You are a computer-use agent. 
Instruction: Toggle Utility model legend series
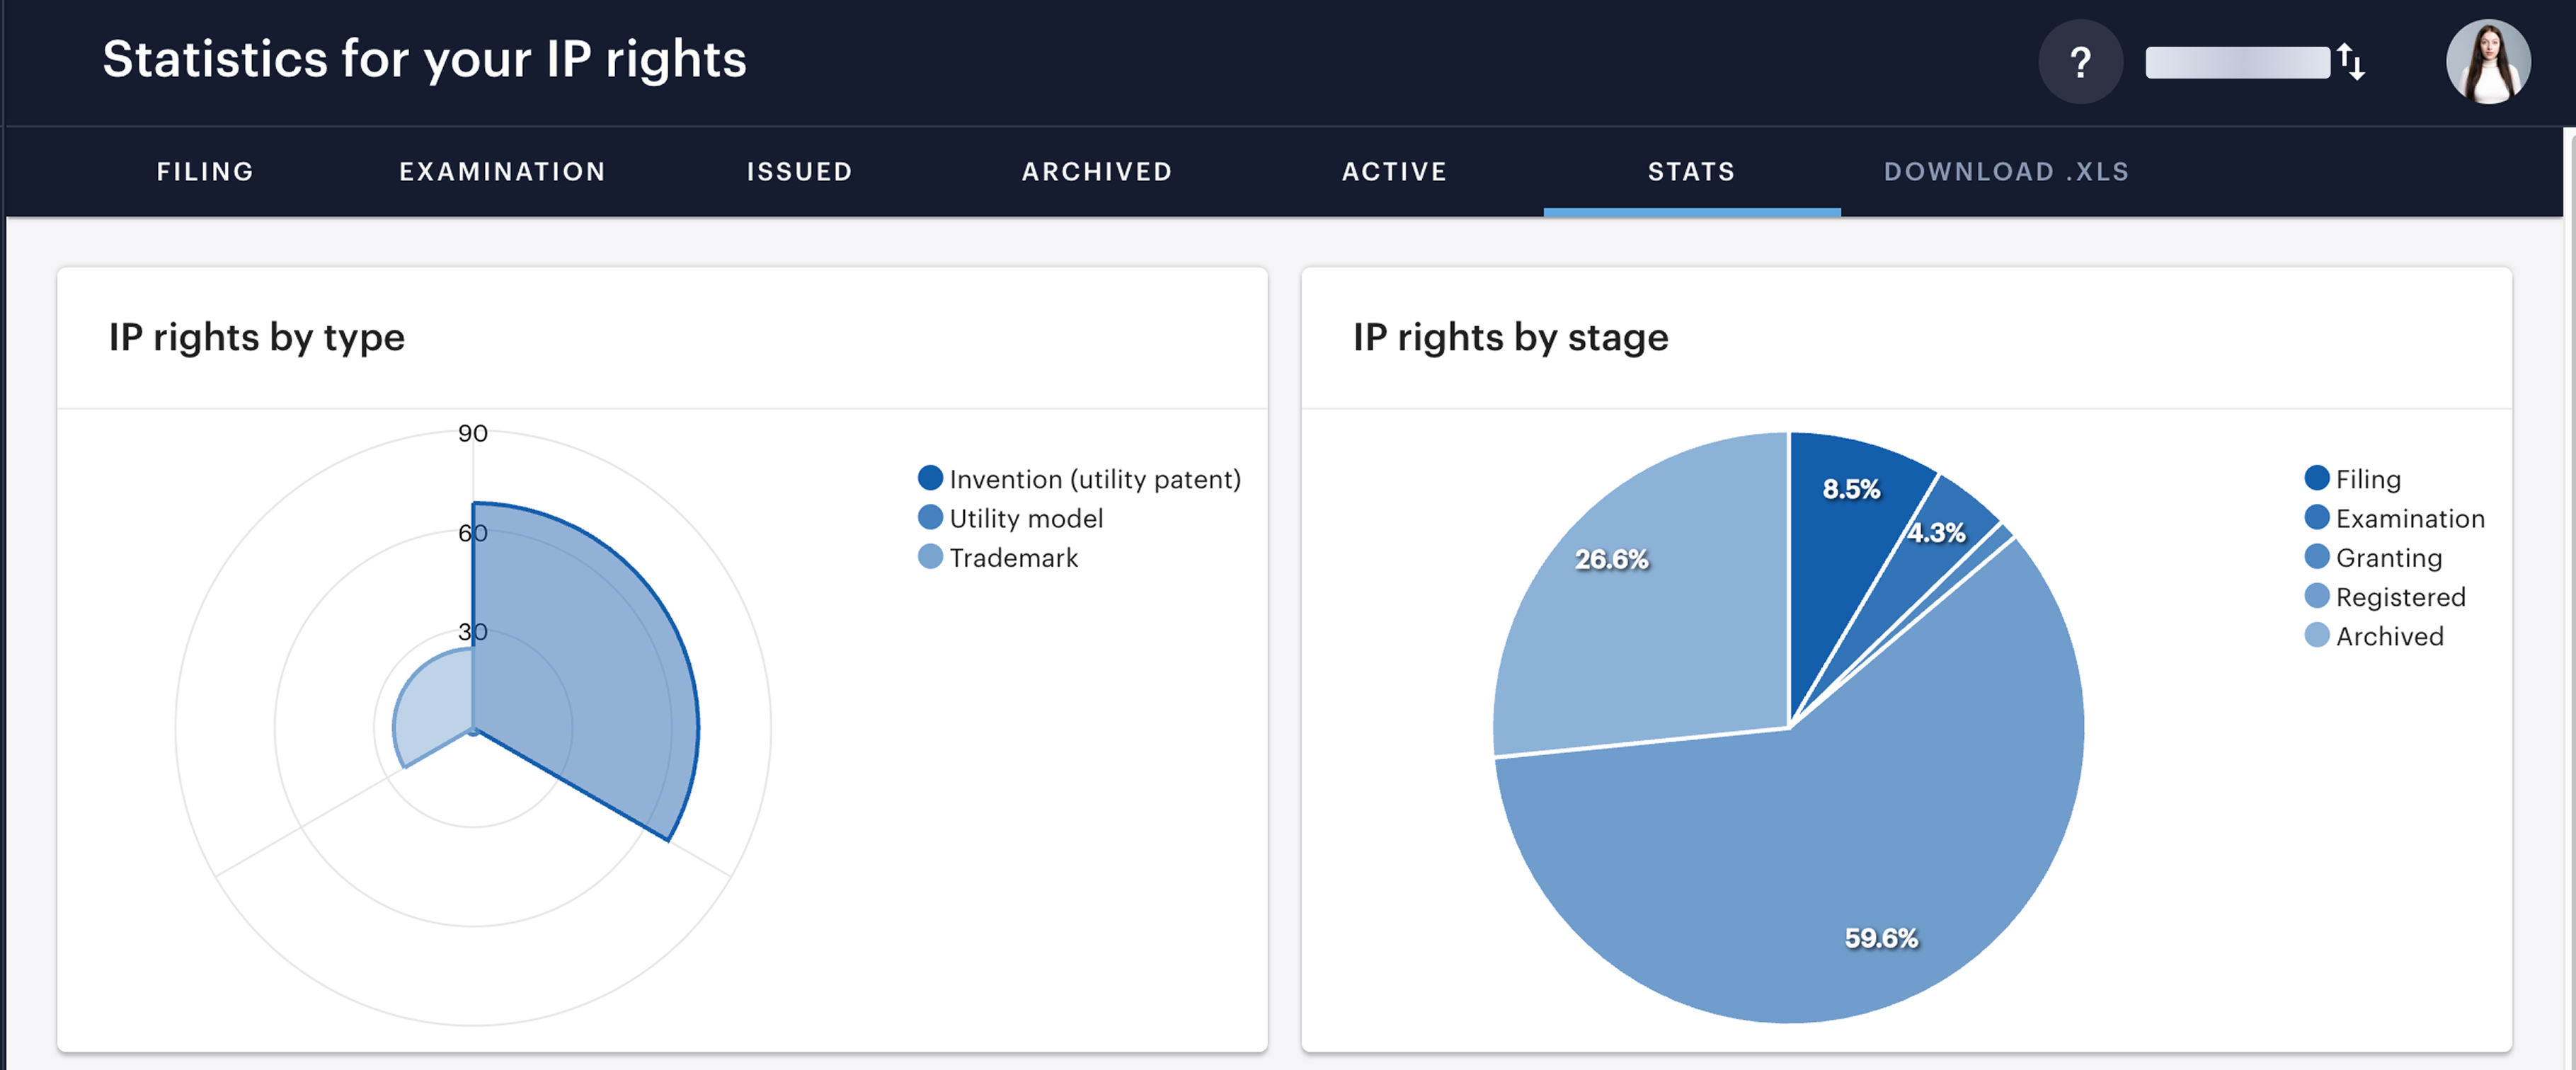pos(1025,518)
